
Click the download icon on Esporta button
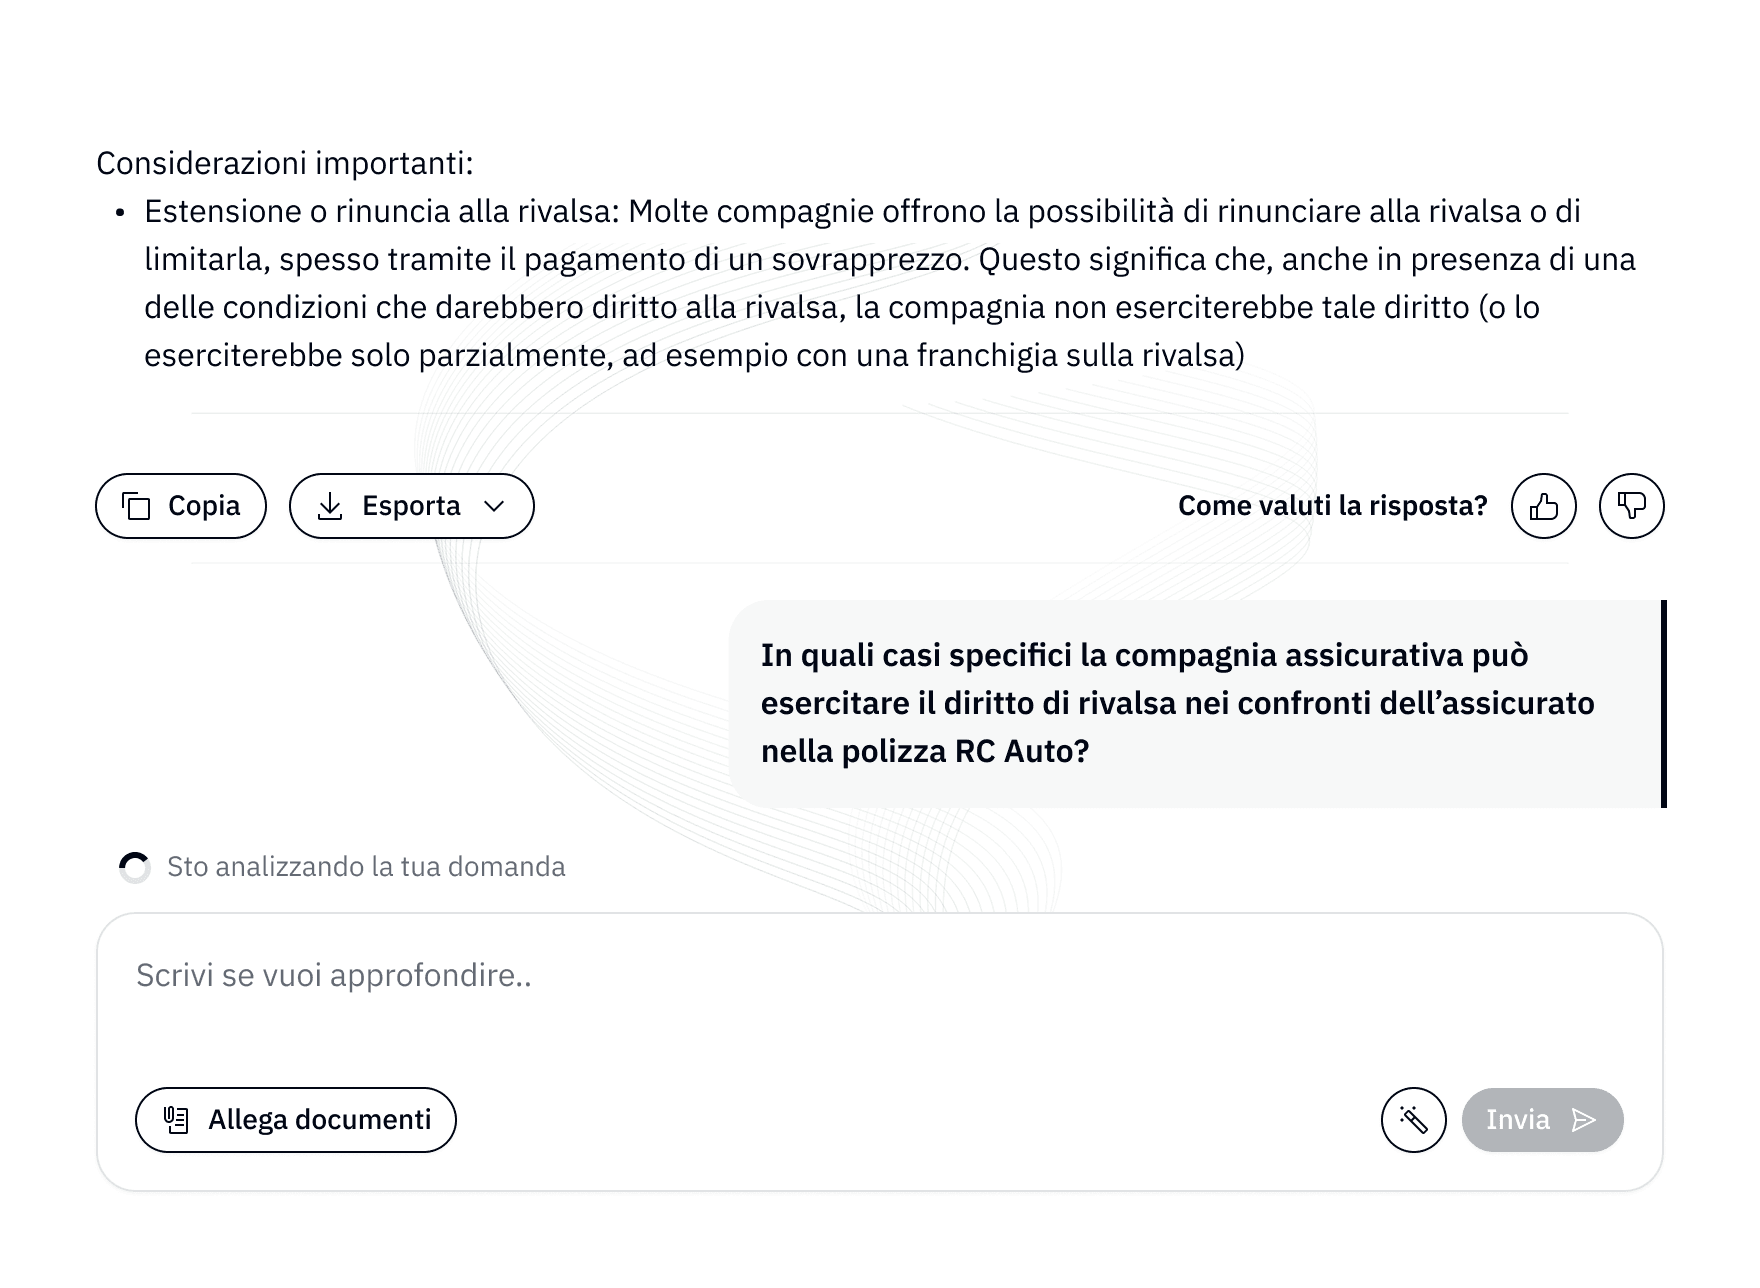click(331, 506)
